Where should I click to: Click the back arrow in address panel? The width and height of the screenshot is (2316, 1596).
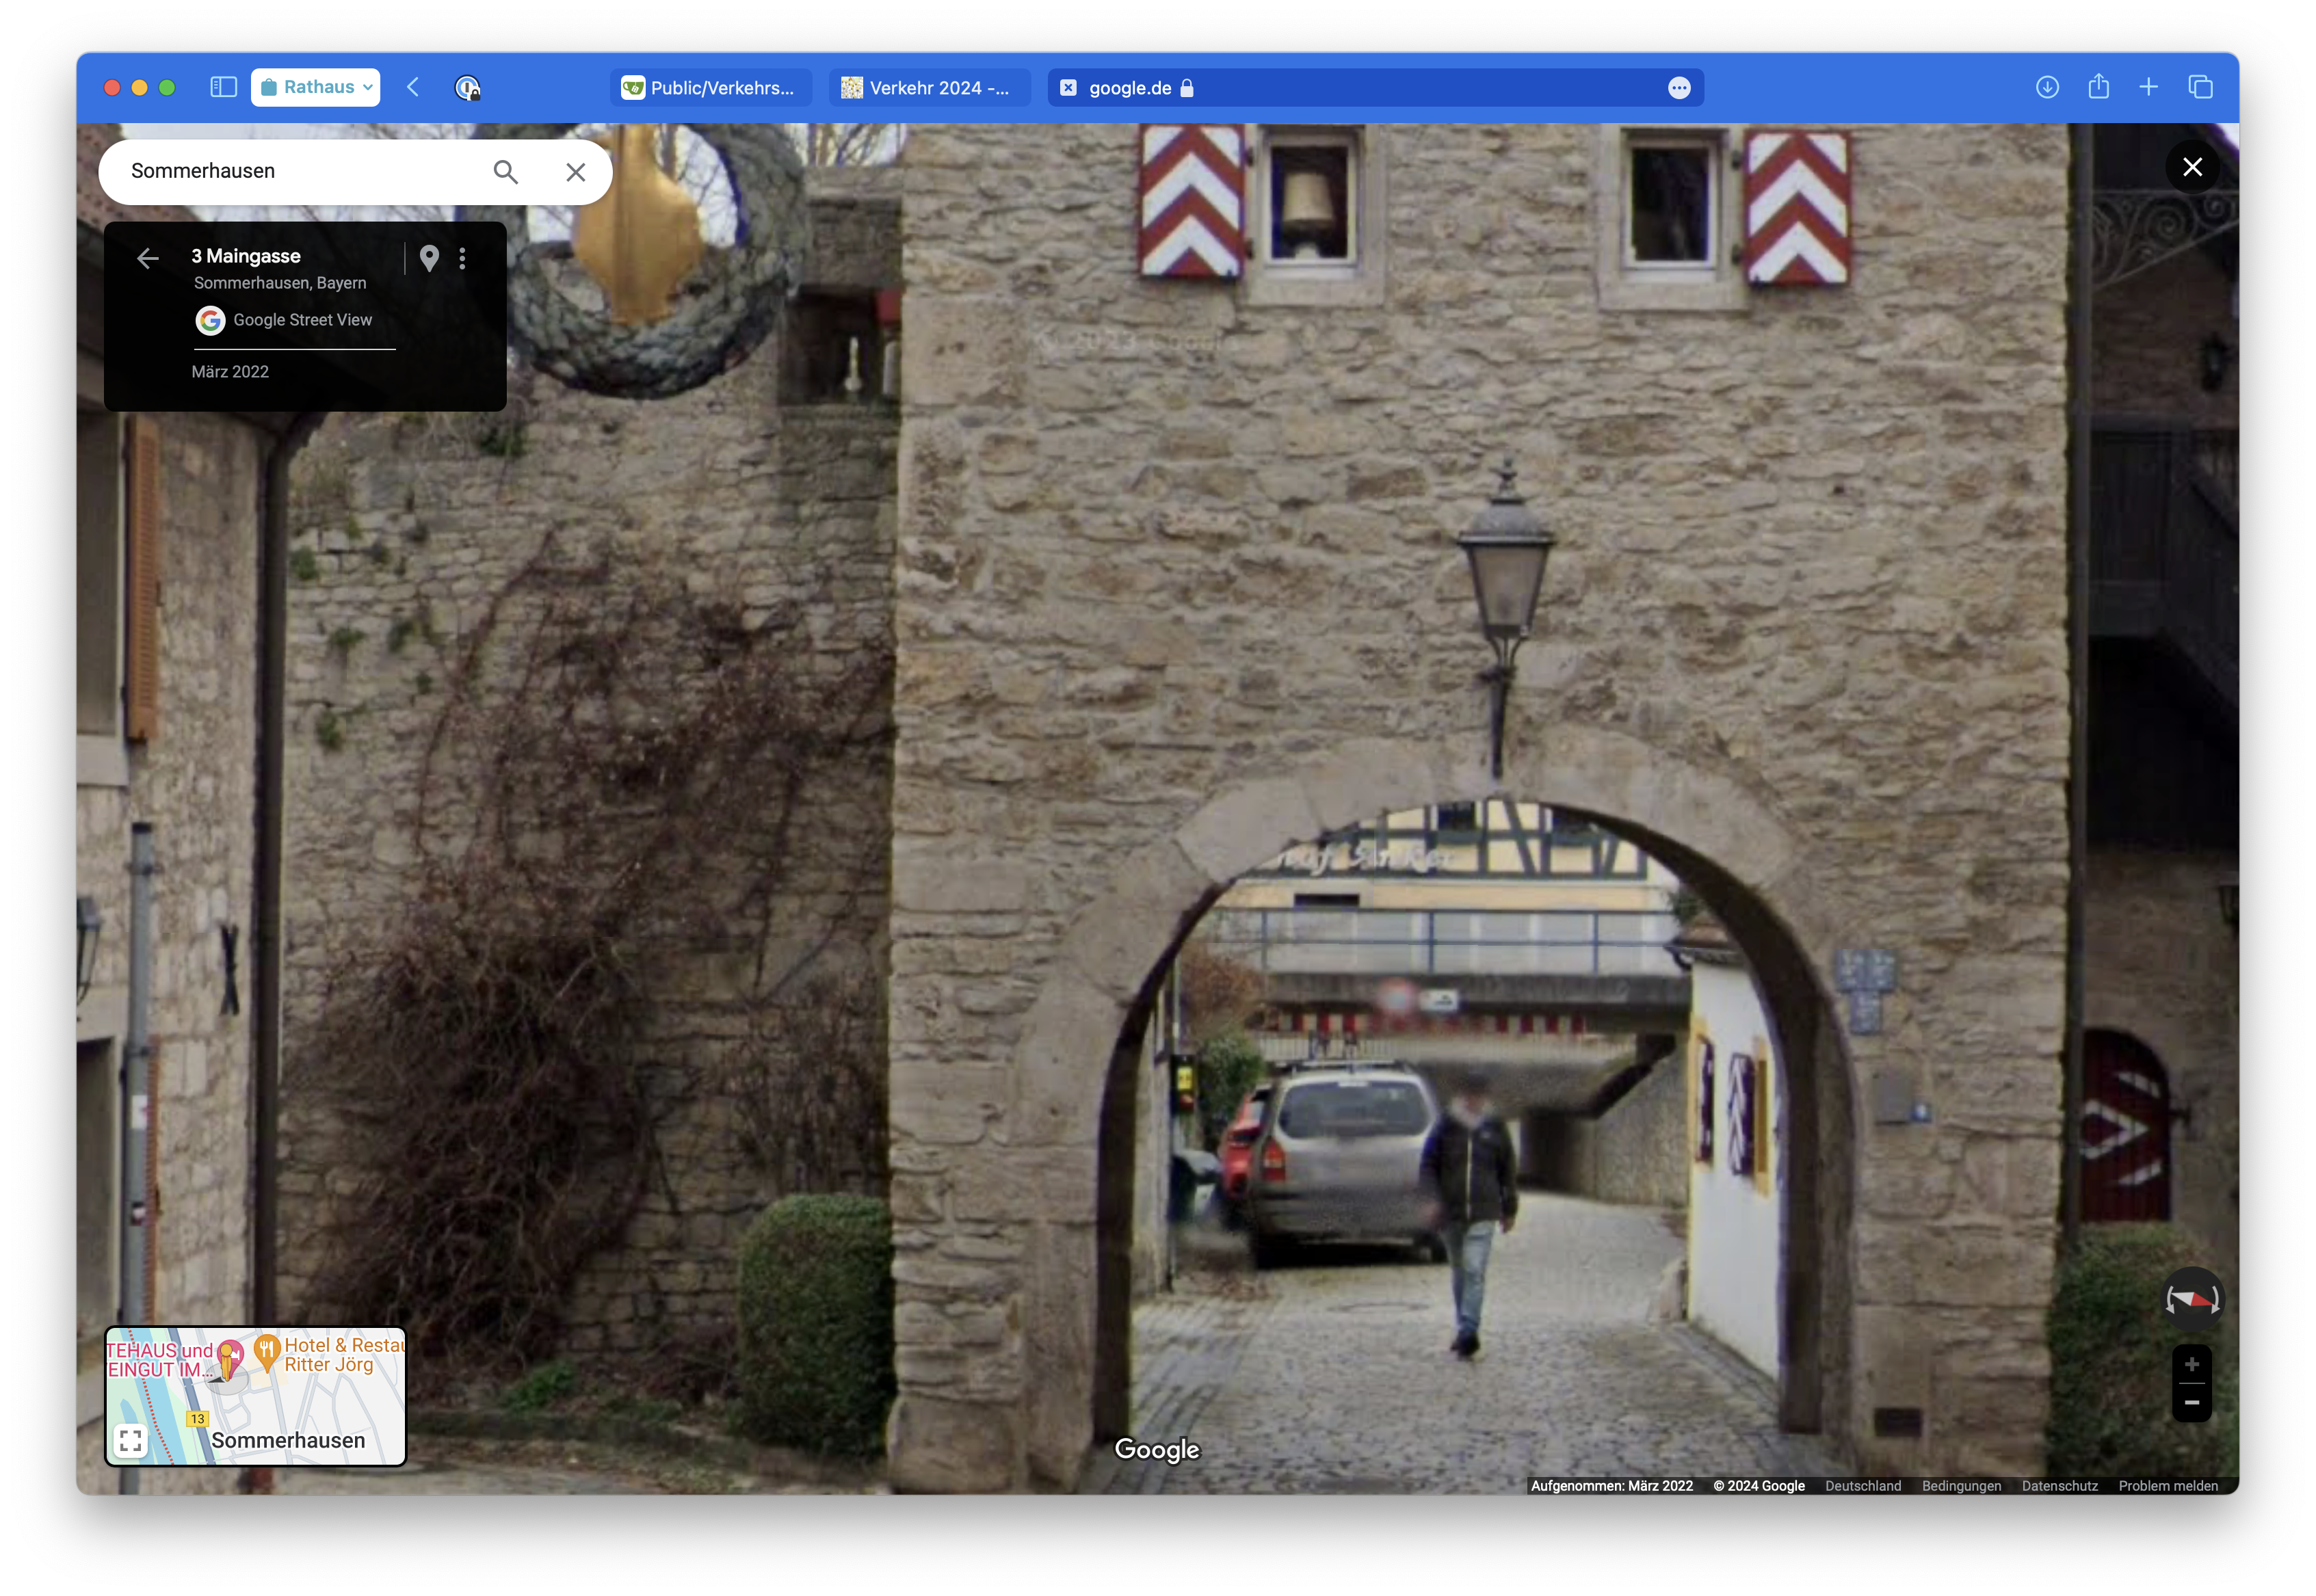(x=148, y=259)
